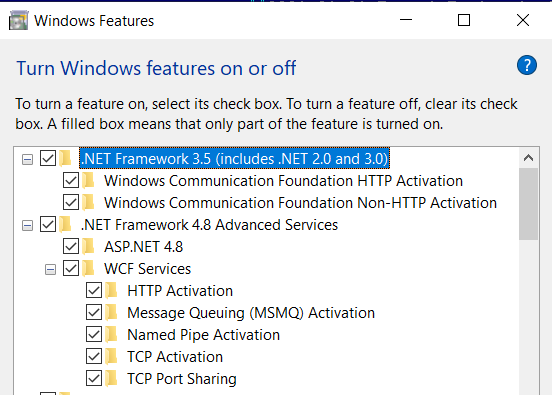The image size is (552, 395).
Task: Click scrollbar track below the thumb
Action: [x=528, y=317]
